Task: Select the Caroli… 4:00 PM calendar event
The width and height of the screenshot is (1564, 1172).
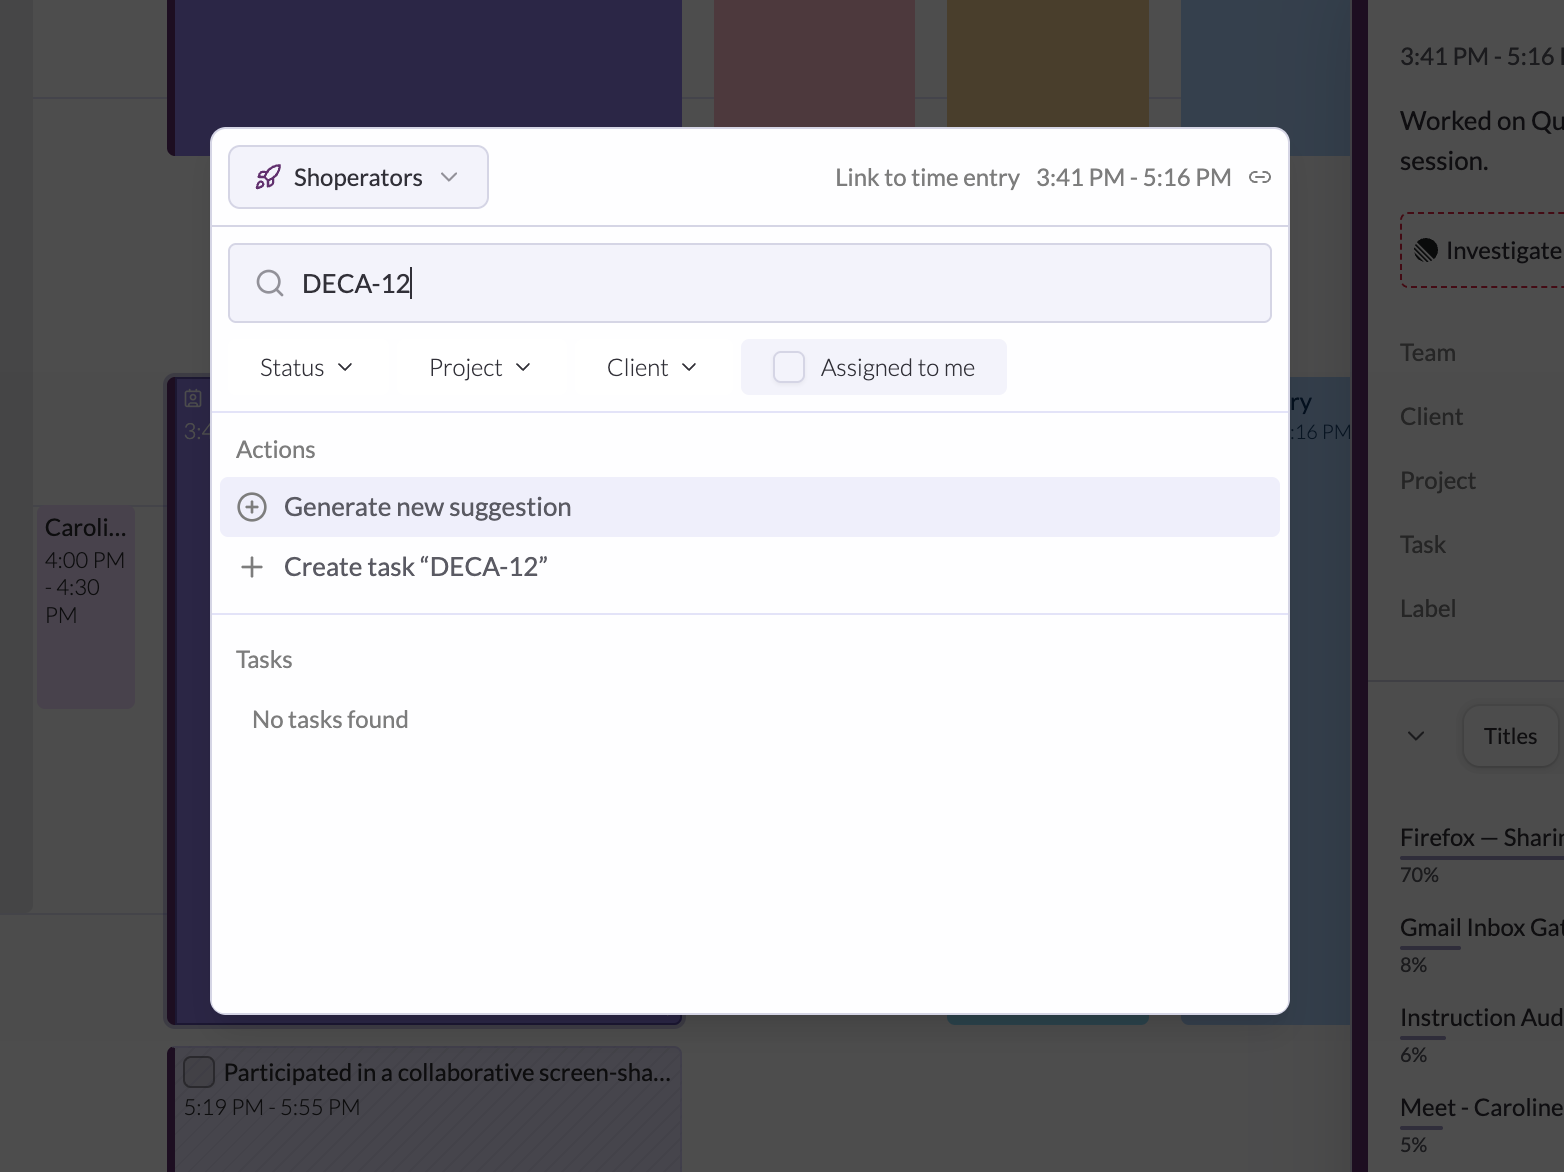Action: pos(86,607)
